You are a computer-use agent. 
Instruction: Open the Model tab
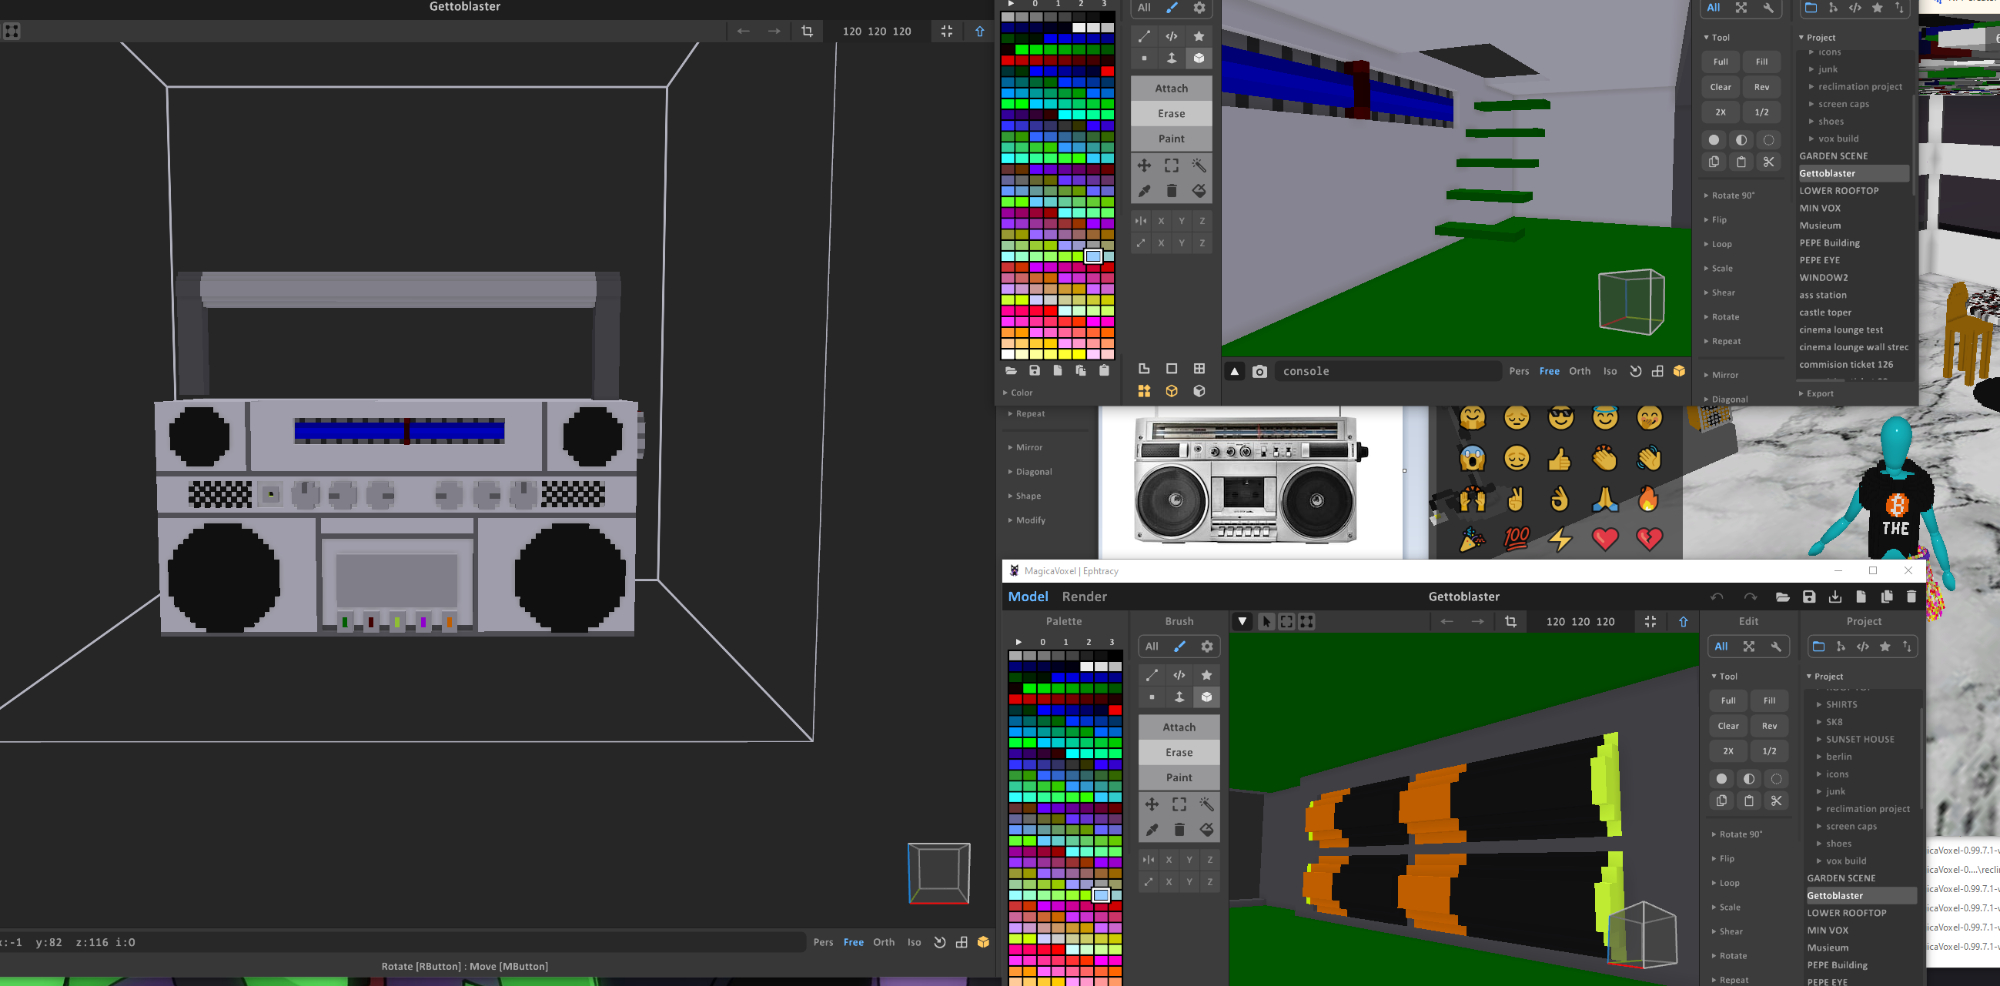click(x=1027, y=597)
